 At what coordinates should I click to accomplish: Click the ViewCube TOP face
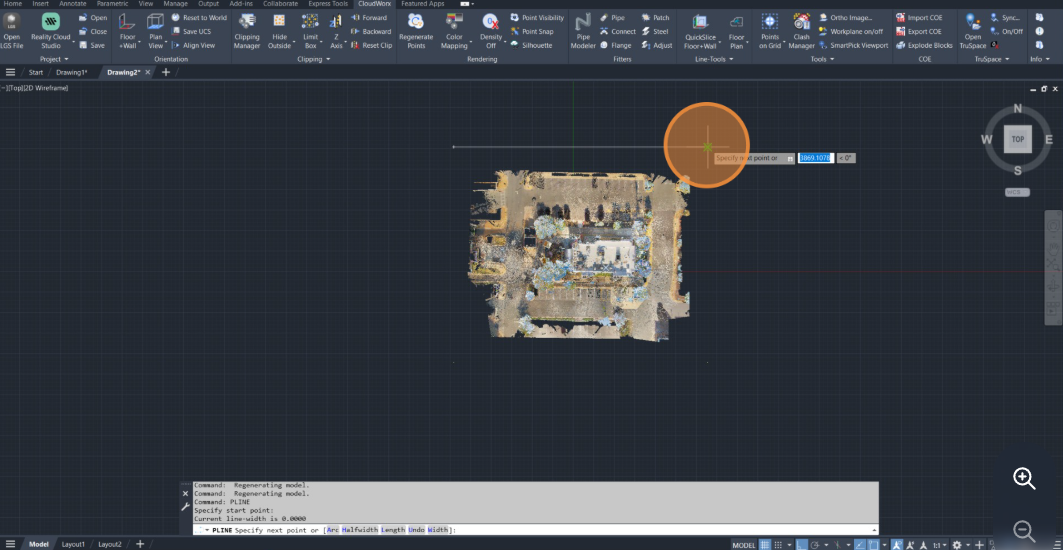(x=1017, y=139)
